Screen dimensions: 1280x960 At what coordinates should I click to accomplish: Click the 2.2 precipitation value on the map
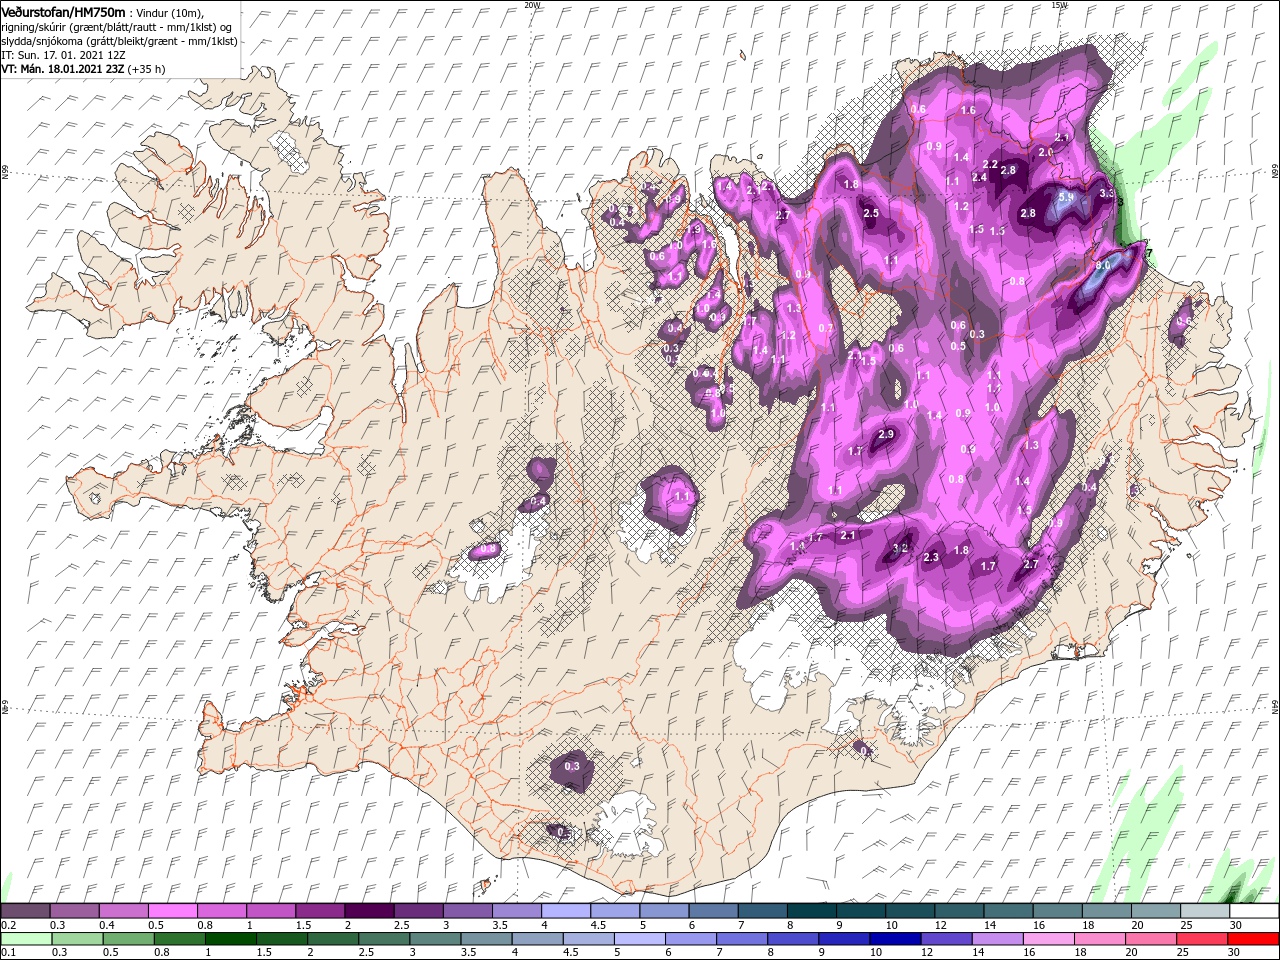[x=991, y=165]
